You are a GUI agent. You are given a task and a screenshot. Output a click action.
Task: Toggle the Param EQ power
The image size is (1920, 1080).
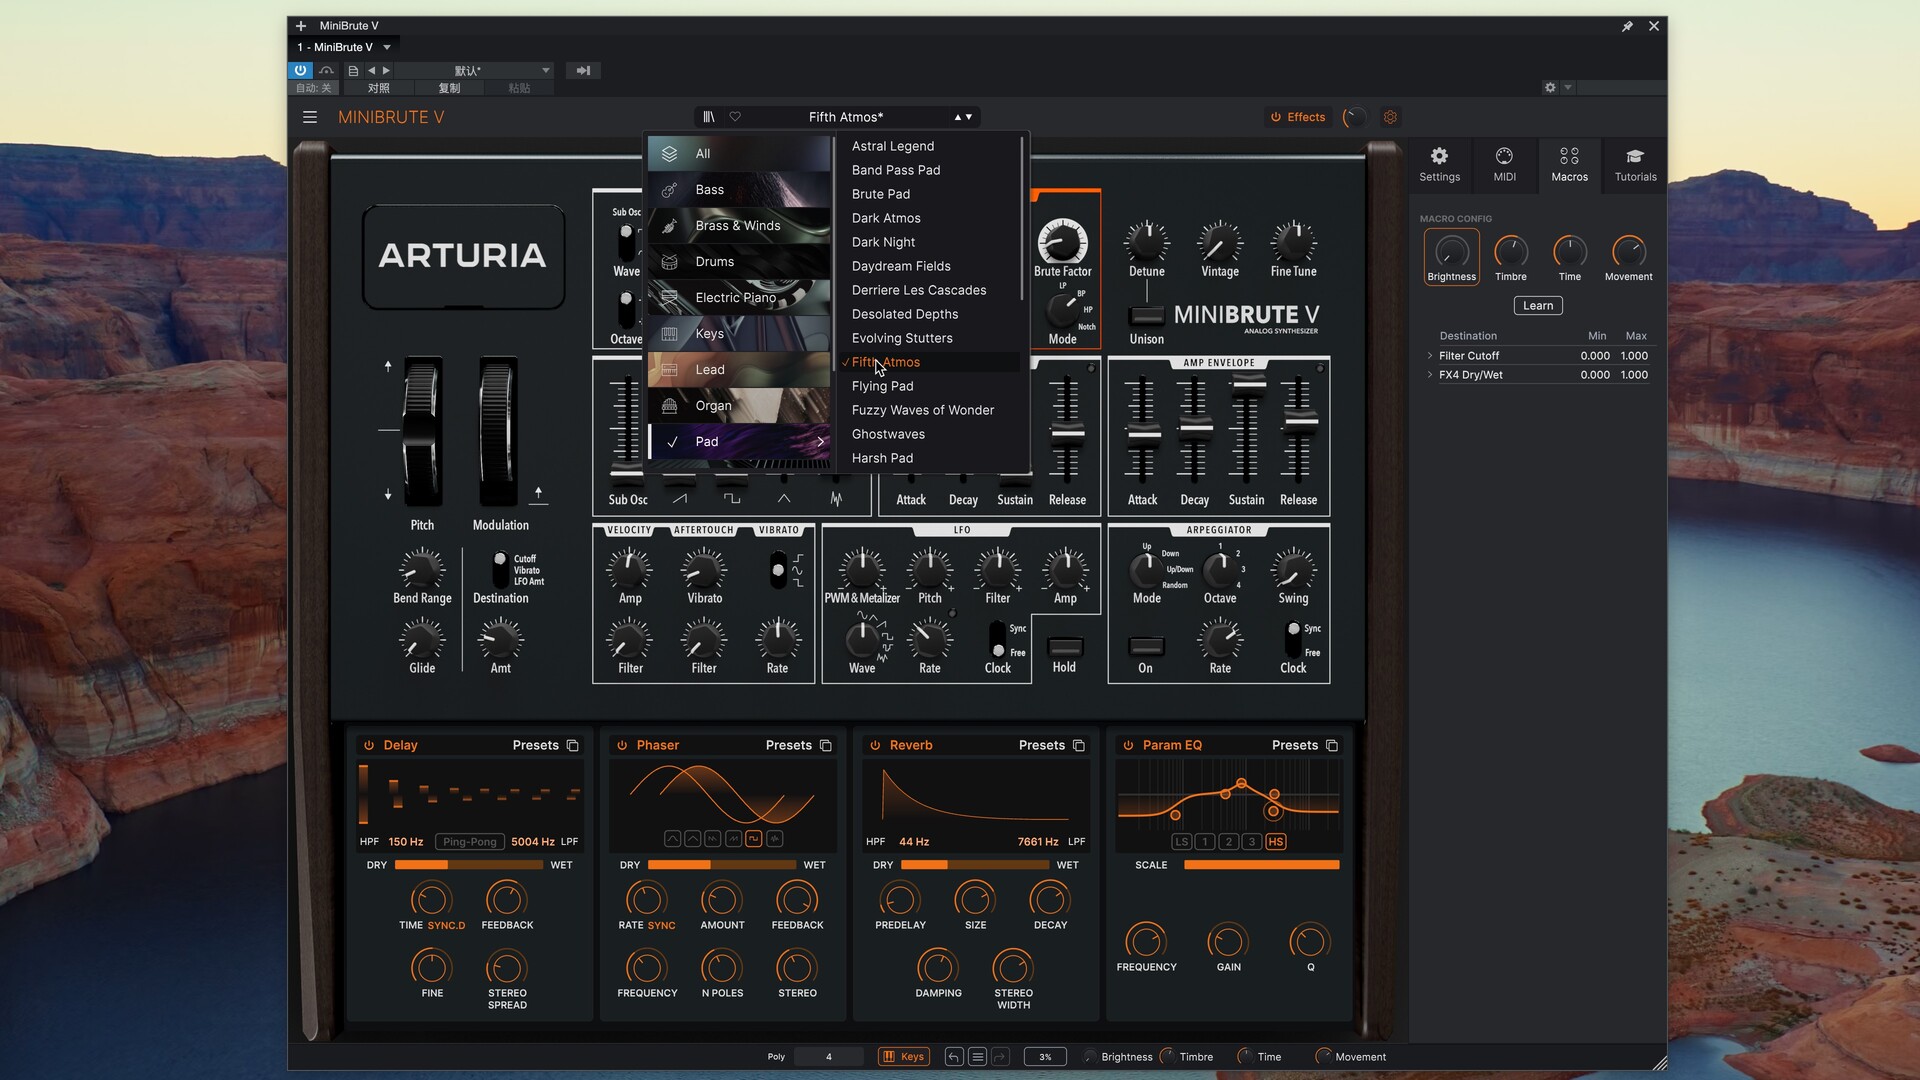pos(1128,745)
